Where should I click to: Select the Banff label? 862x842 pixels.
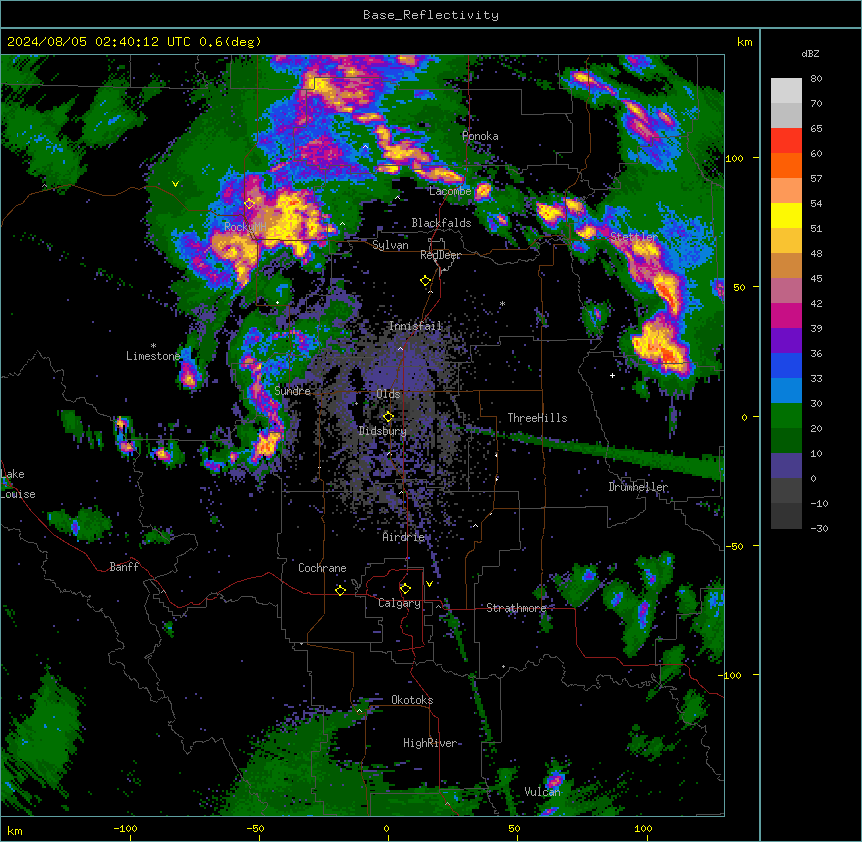click(x=124, y=567)
